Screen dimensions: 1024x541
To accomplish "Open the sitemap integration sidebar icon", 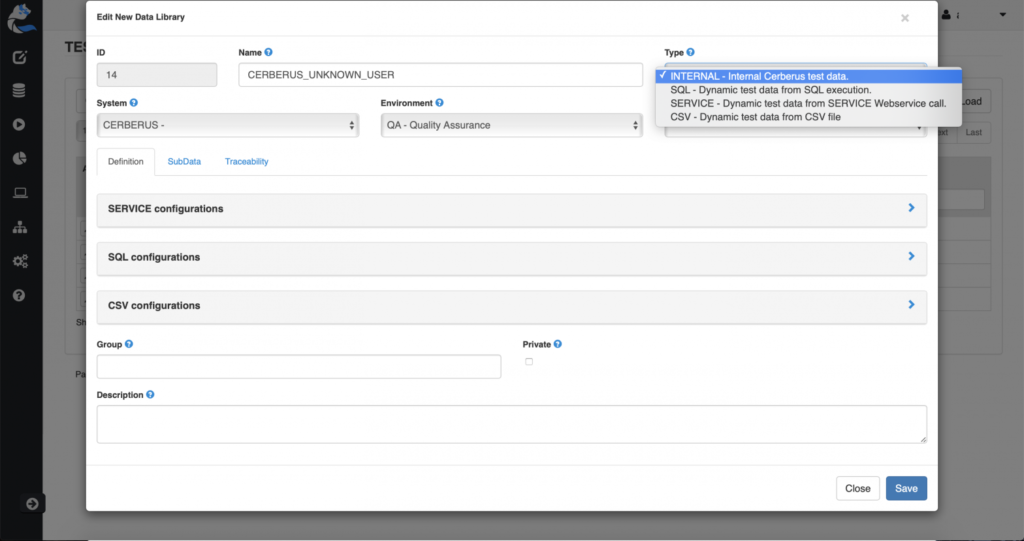I will (20, 227).
